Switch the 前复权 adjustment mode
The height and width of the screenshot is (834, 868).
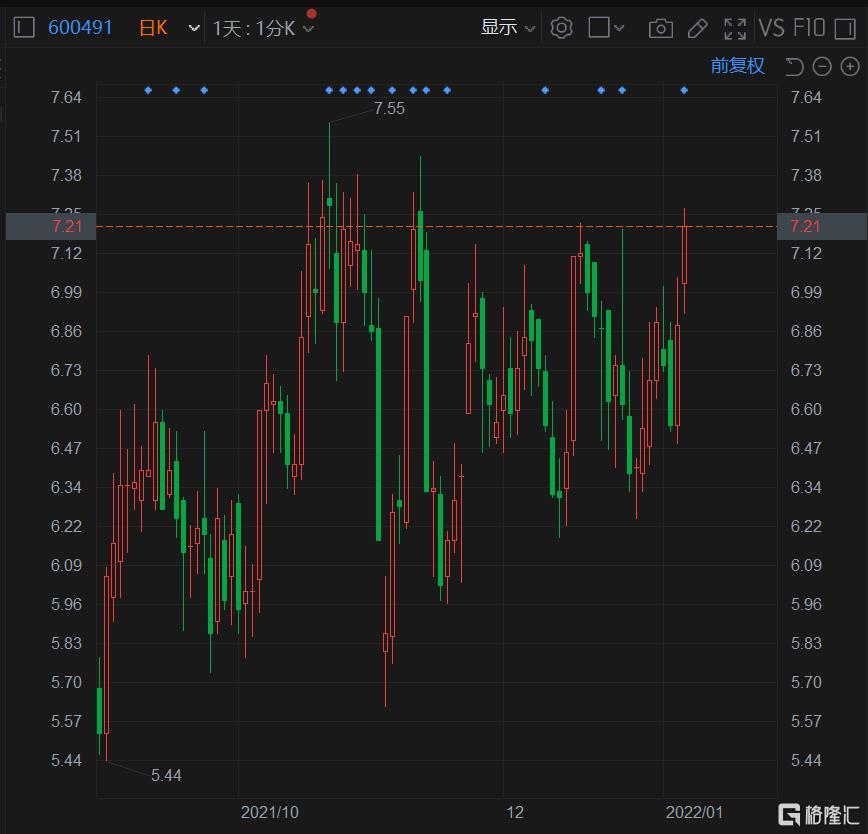coord(737,66)
